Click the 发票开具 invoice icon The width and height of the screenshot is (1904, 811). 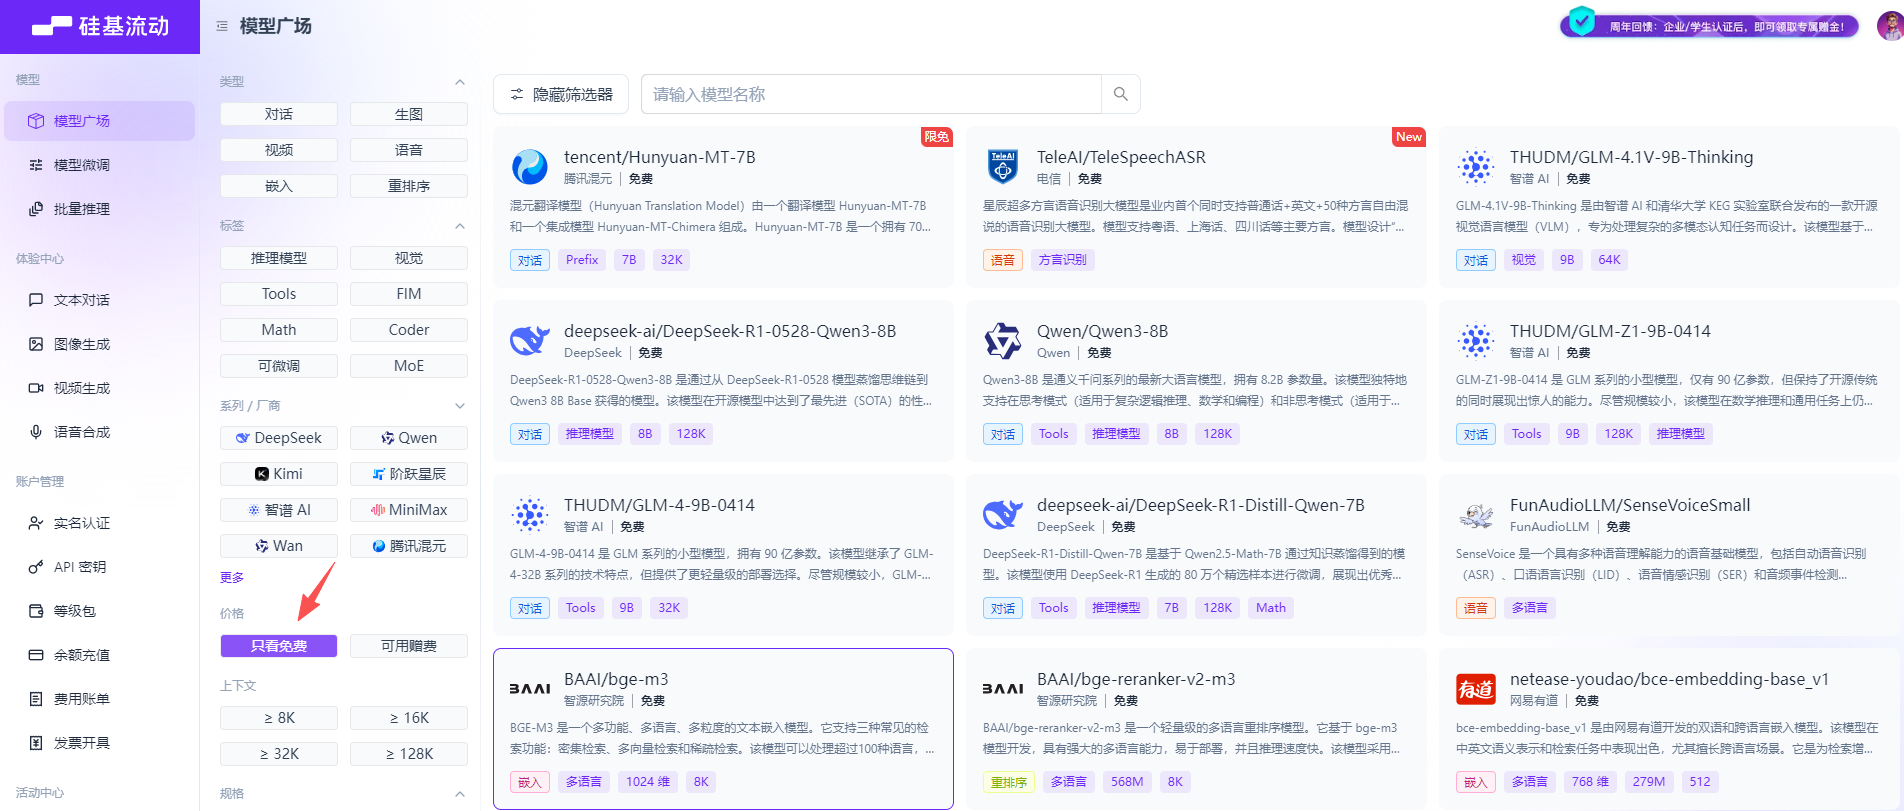(36, 743)
